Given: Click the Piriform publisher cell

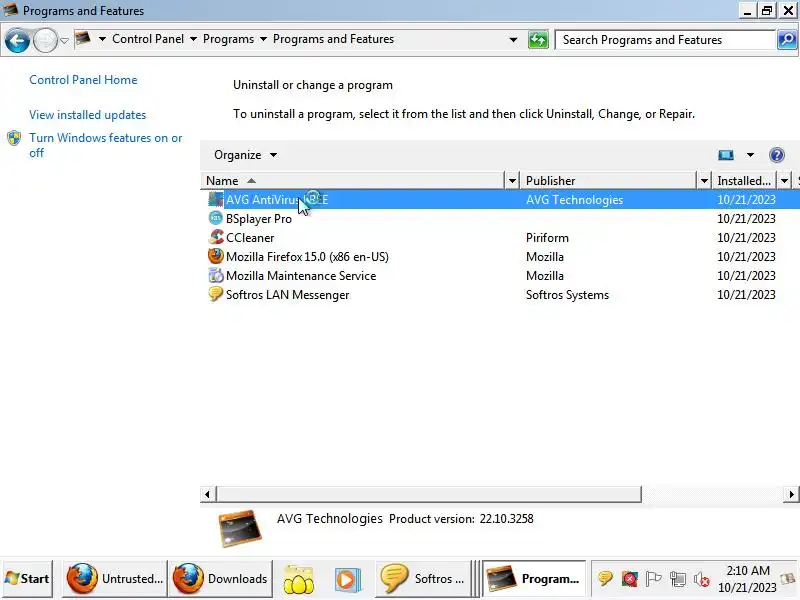Looking at the screenshot, I should [547, 238].
